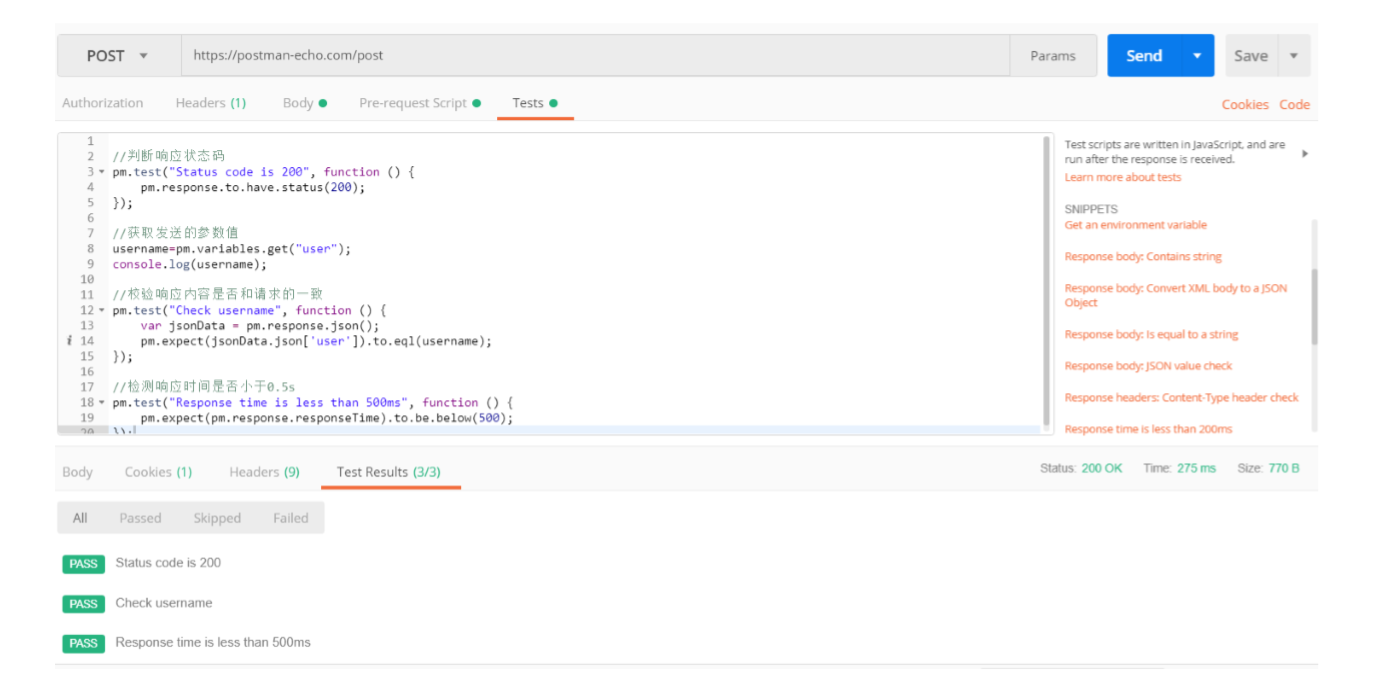Switch to the Authorization tab
The image size is (1380, 694).
[102, 103]
